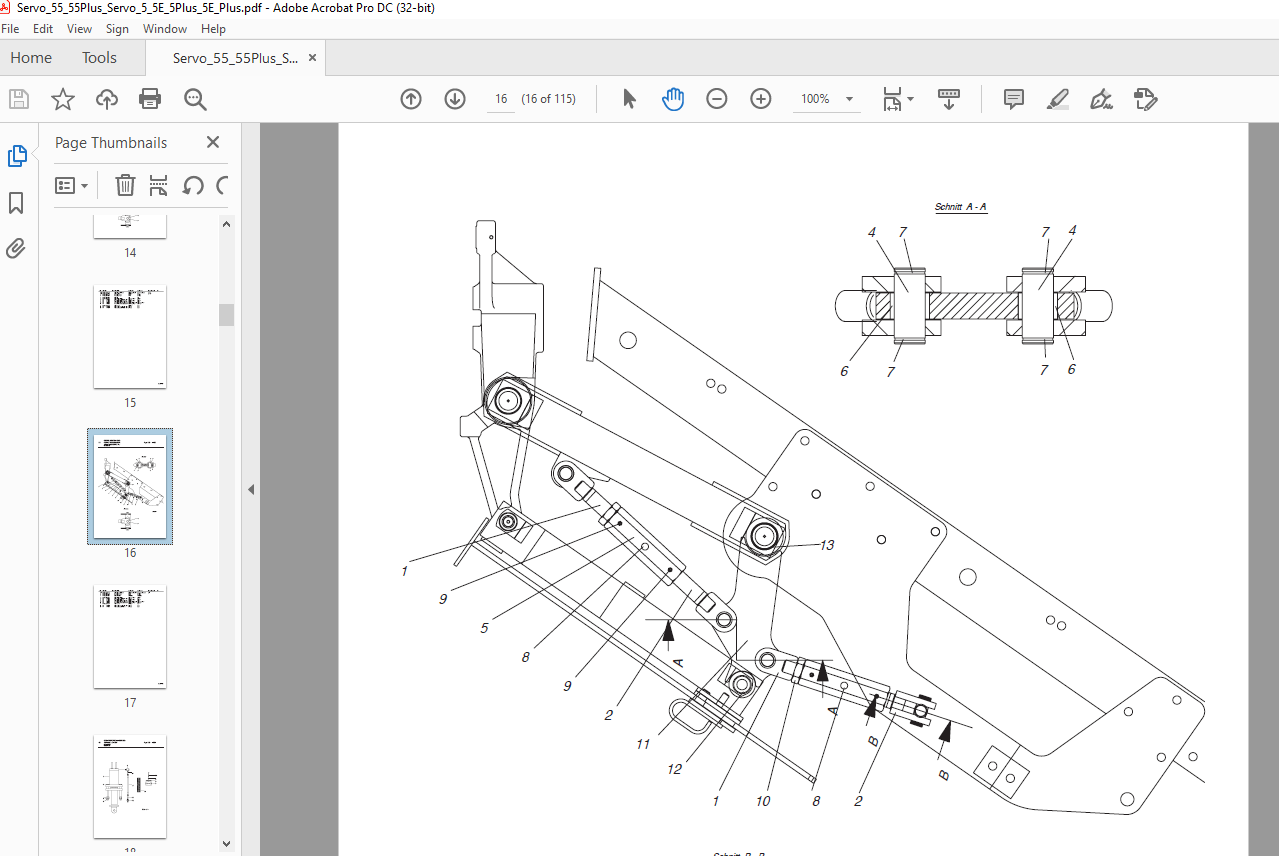Open the thumbnail options menu dropdown
1279x856 pixels.
(x=72, y=185)
